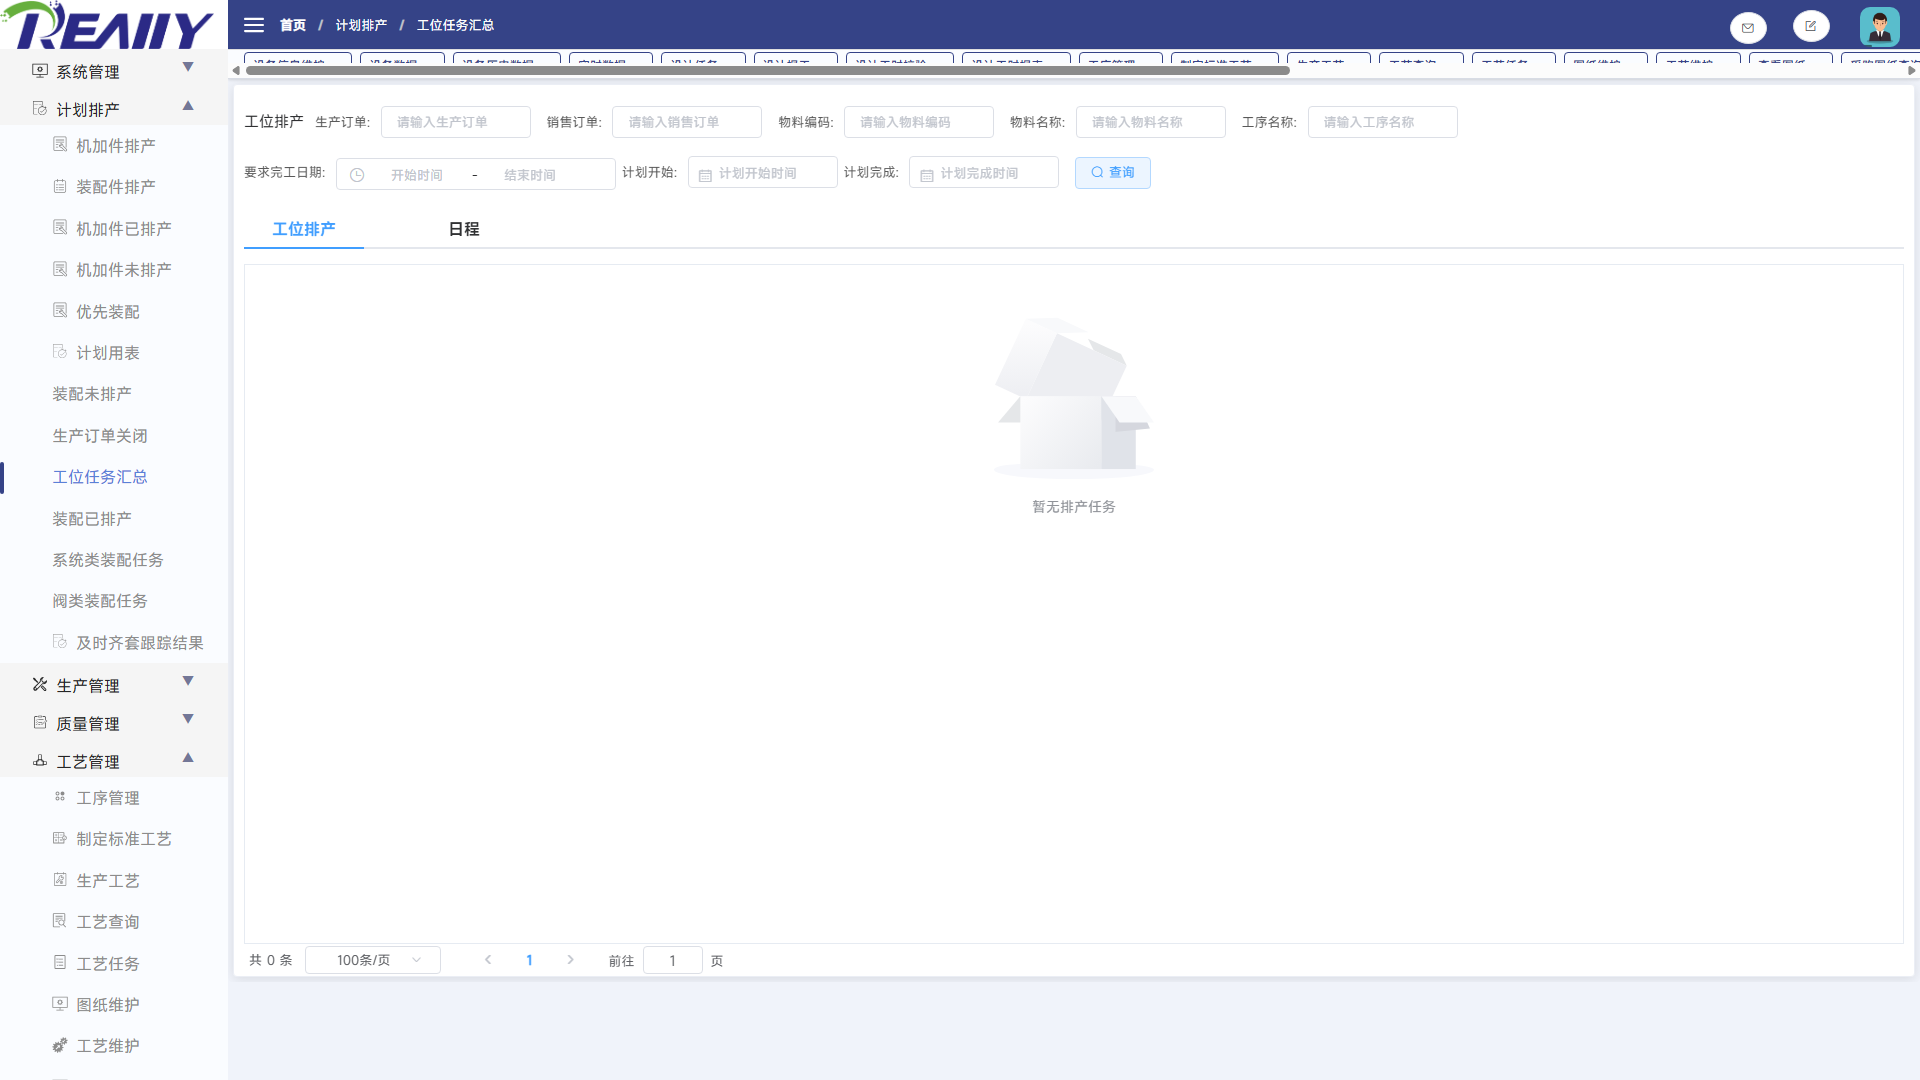The image size is (1920, 1080).
Task: Click the horizontal tab bar scrollbar
Action: 768,70
